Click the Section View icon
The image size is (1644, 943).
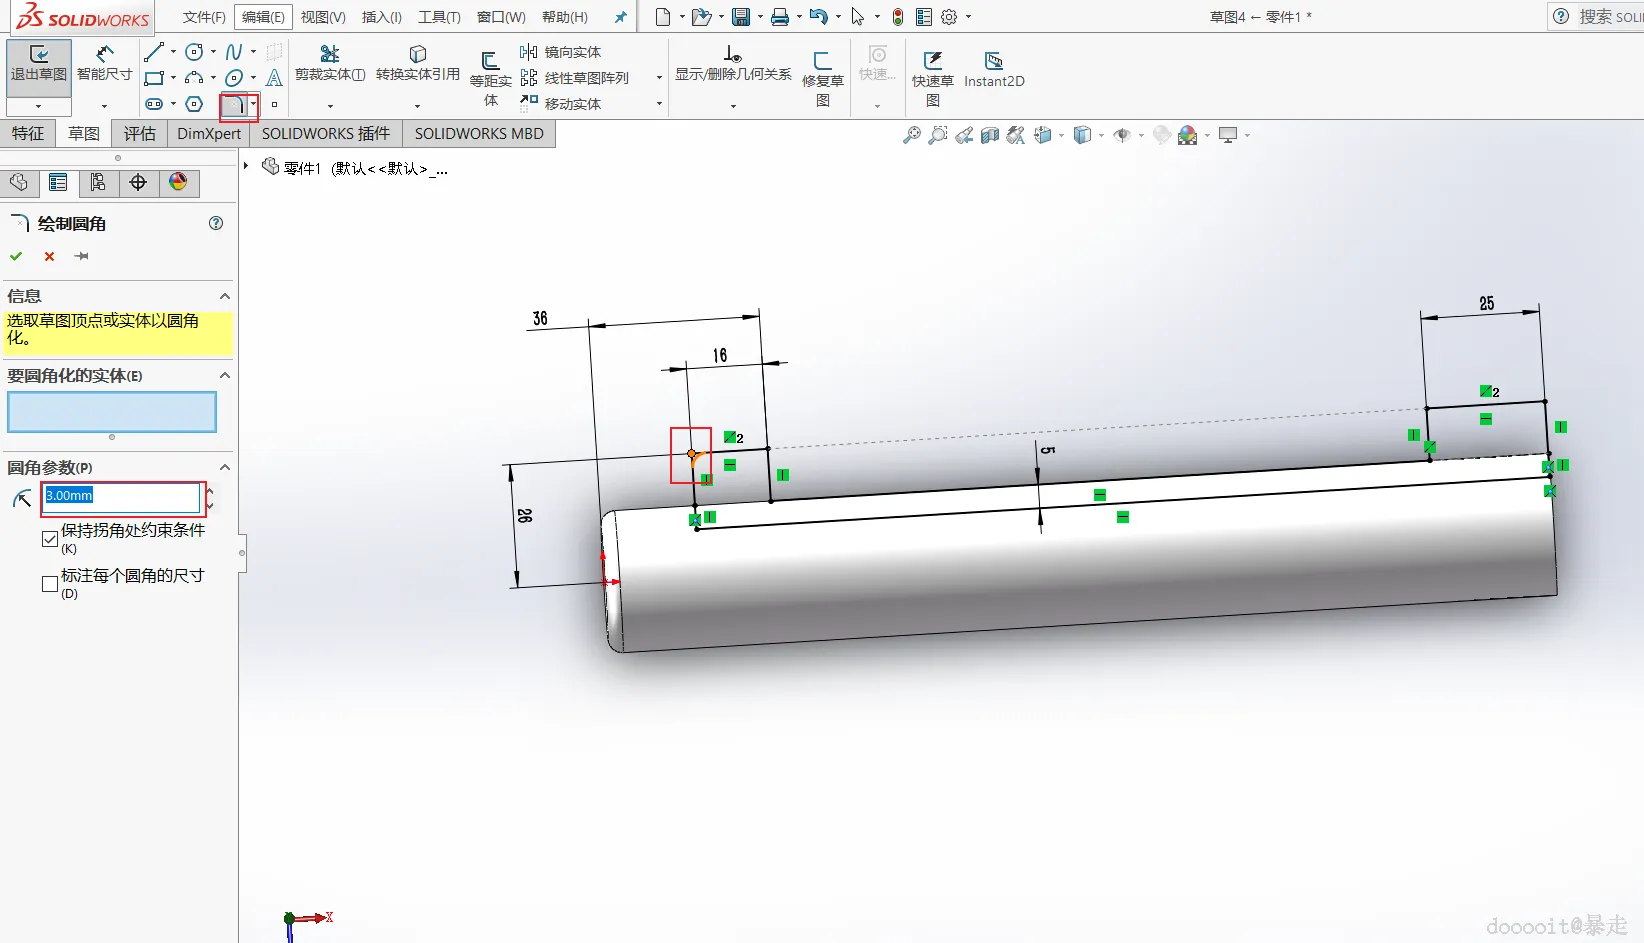[990, 135]
